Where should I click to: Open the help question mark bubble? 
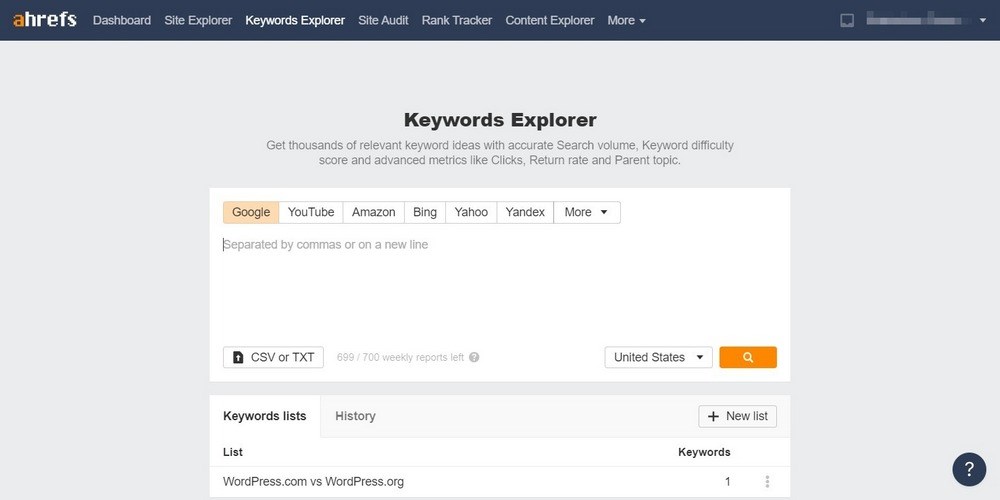click(969, 469)
